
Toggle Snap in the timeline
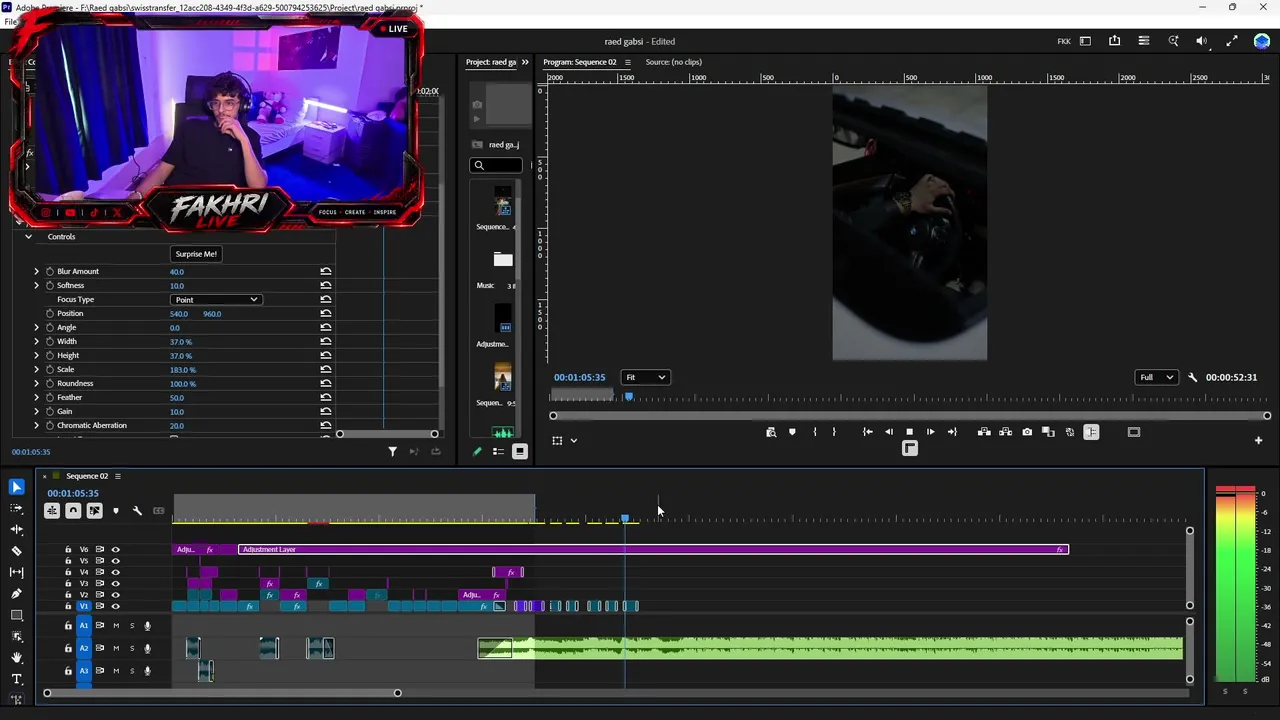(x=73, y=511)
